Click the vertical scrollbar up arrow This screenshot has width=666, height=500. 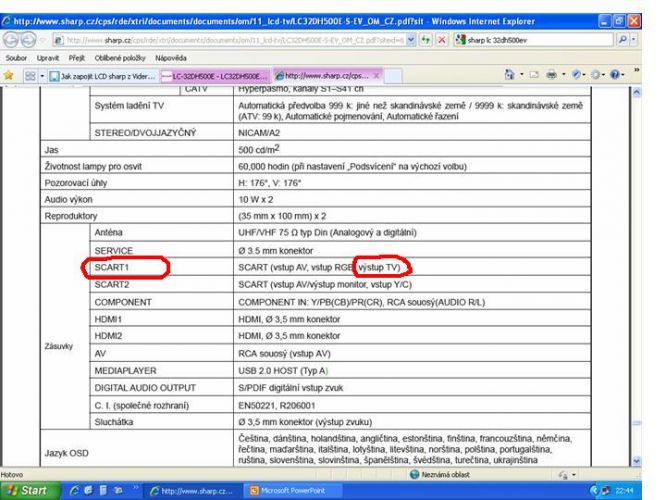click(636, 92)
